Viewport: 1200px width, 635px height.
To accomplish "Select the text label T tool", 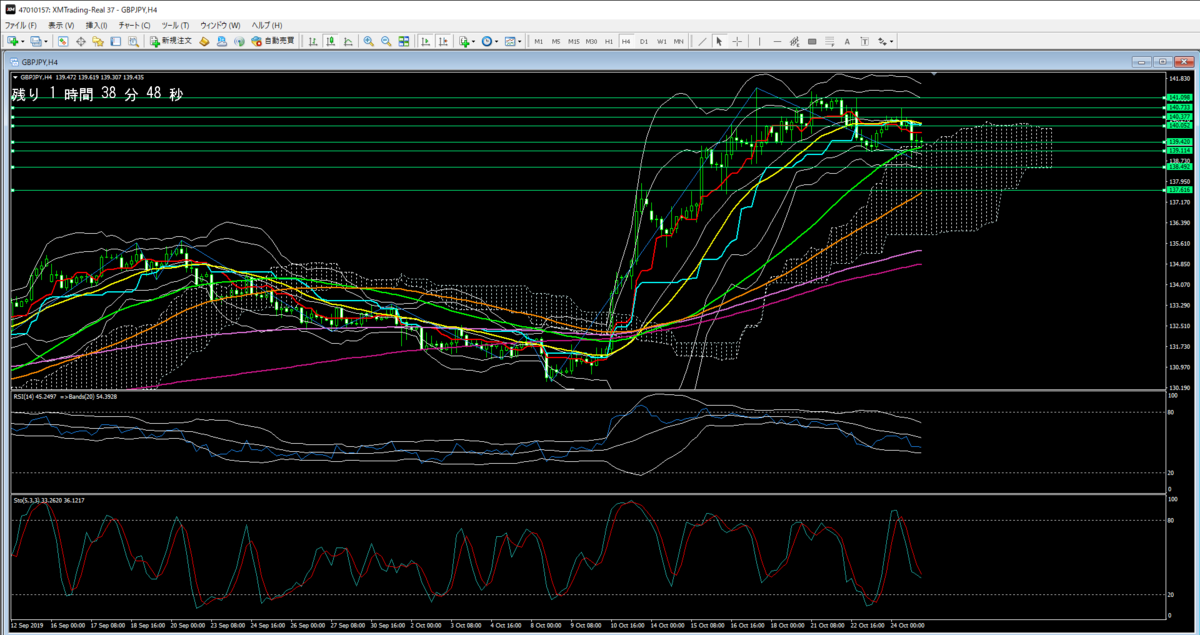I will (864, 41).
